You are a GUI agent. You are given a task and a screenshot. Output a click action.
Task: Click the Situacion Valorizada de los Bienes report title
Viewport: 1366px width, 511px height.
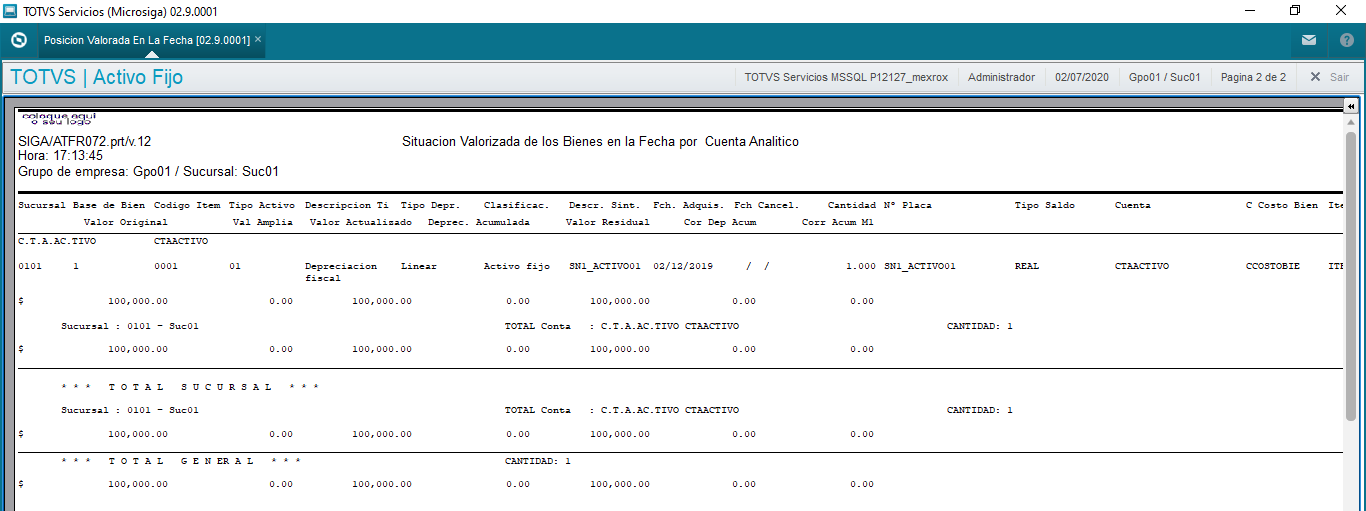coord(600,142)
